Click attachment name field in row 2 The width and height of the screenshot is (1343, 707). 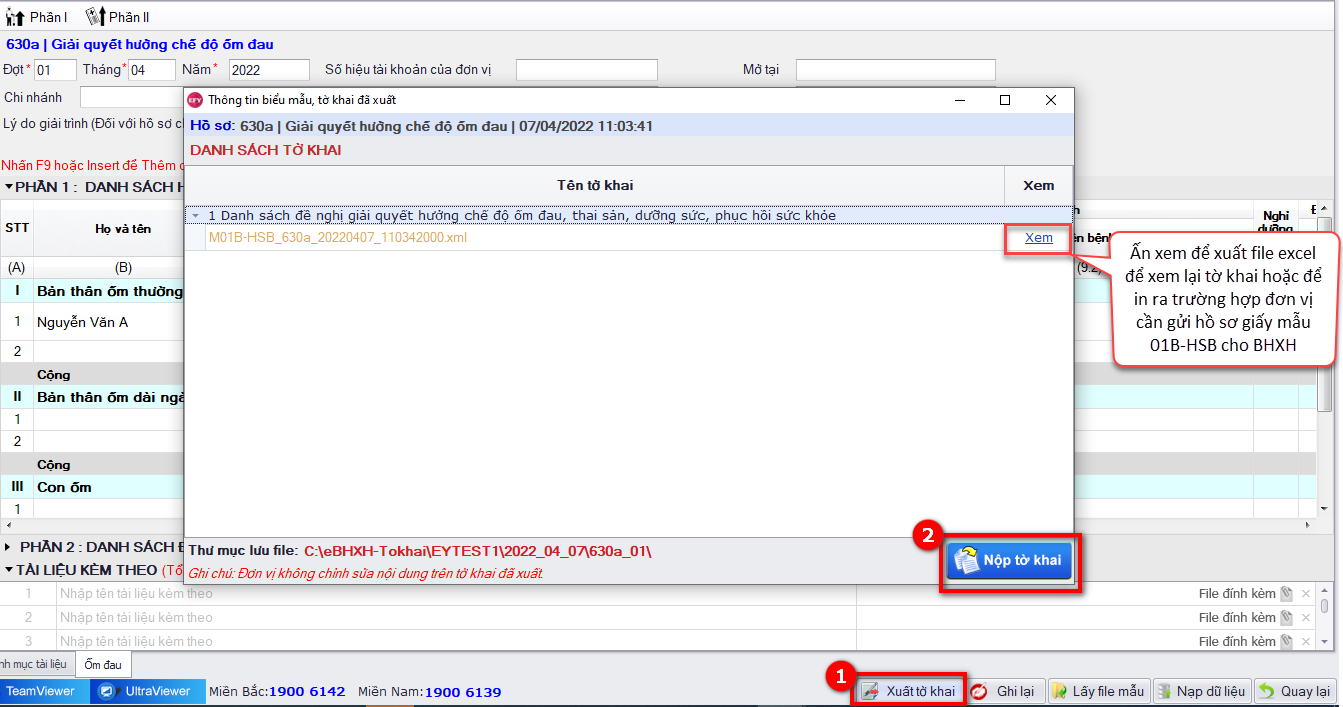[457, 618]
